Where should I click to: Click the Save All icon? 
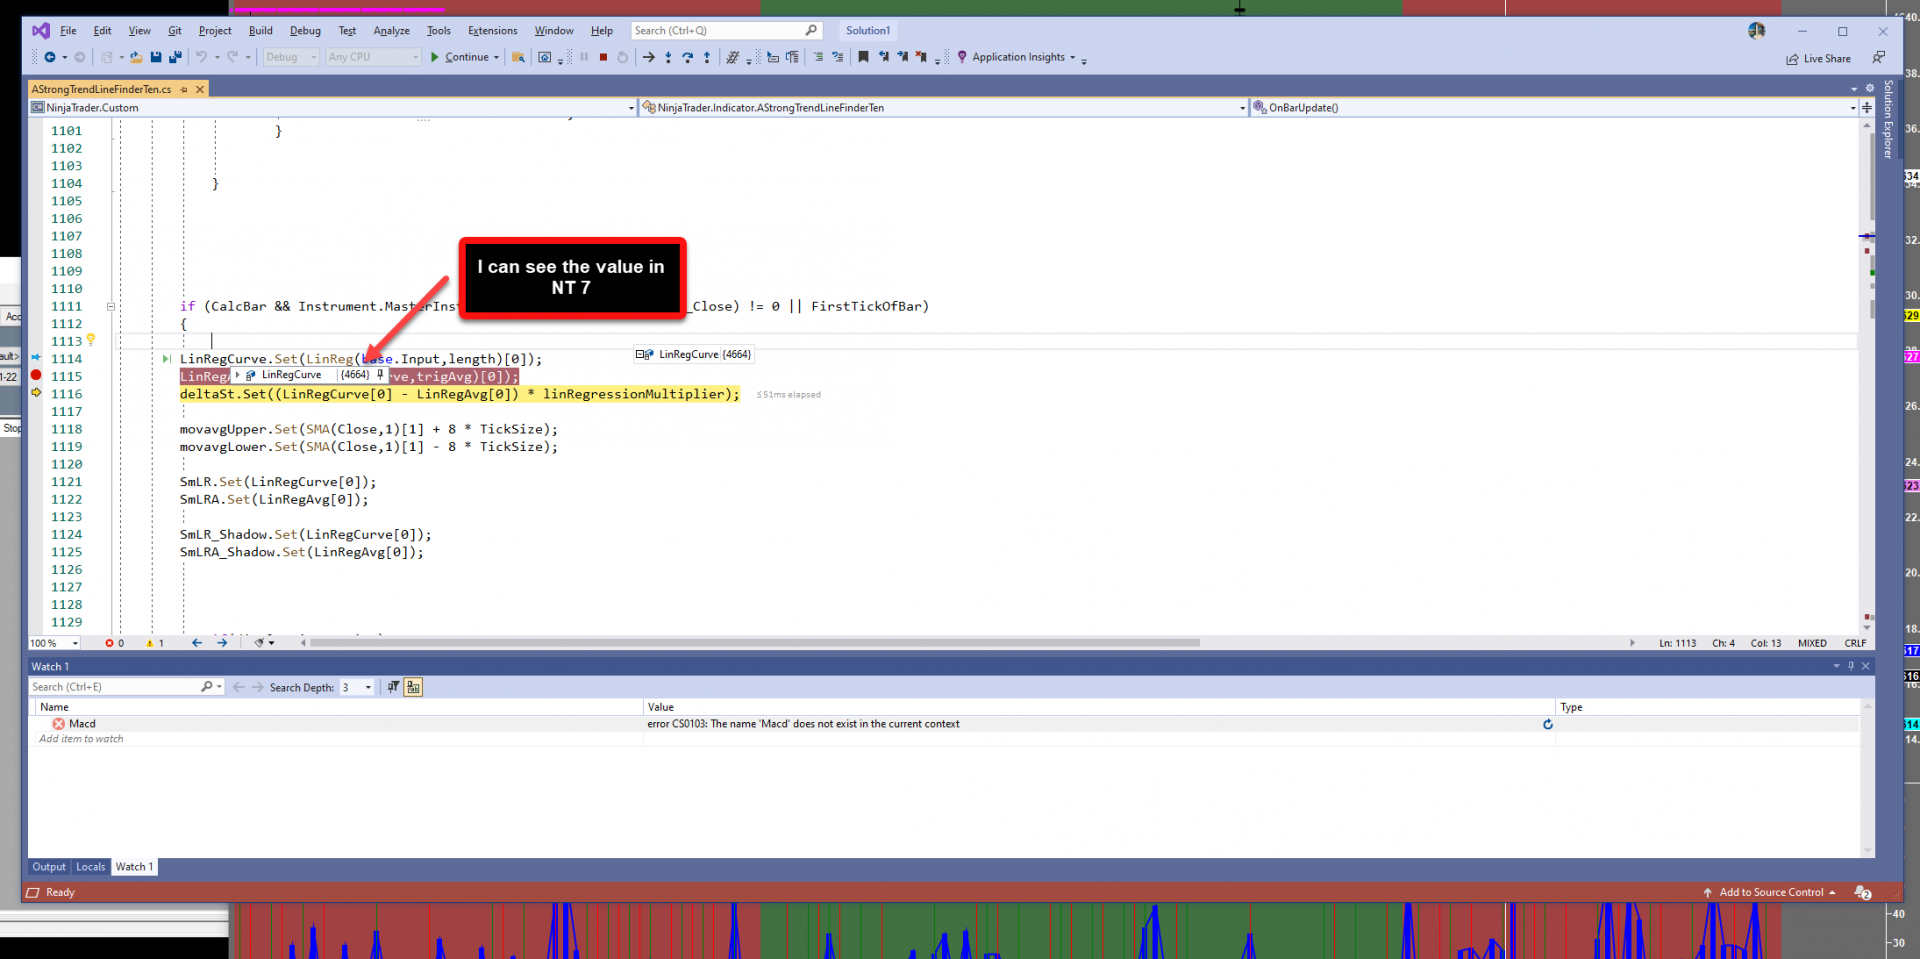(x=175, y=57)
